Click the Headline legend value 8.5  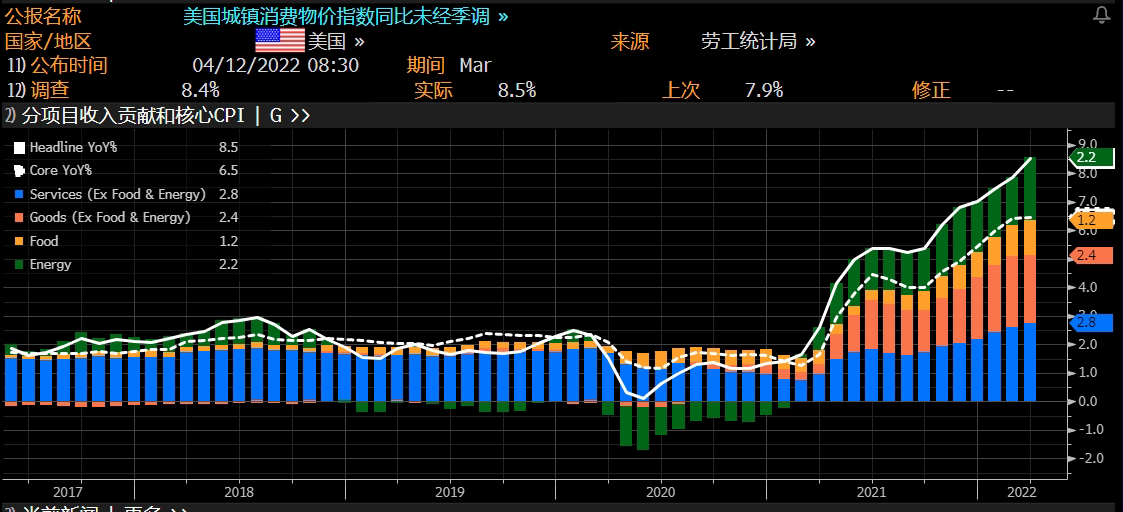[x=229, y=148]
